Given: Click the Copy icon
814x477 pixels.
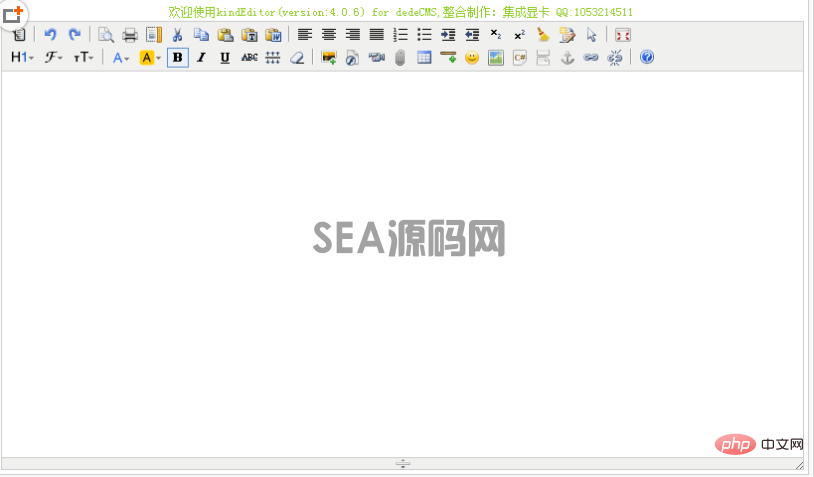Looking at the screenshot, I should tap(201, 35).
